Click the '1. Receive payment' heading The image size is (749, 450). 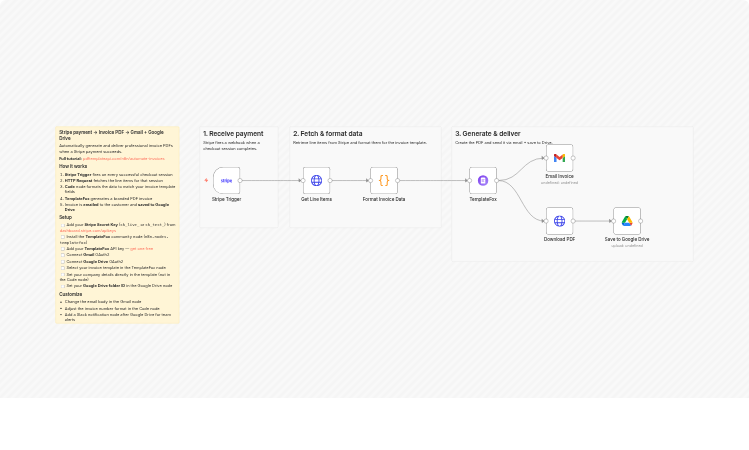click(x=233, y=134)
